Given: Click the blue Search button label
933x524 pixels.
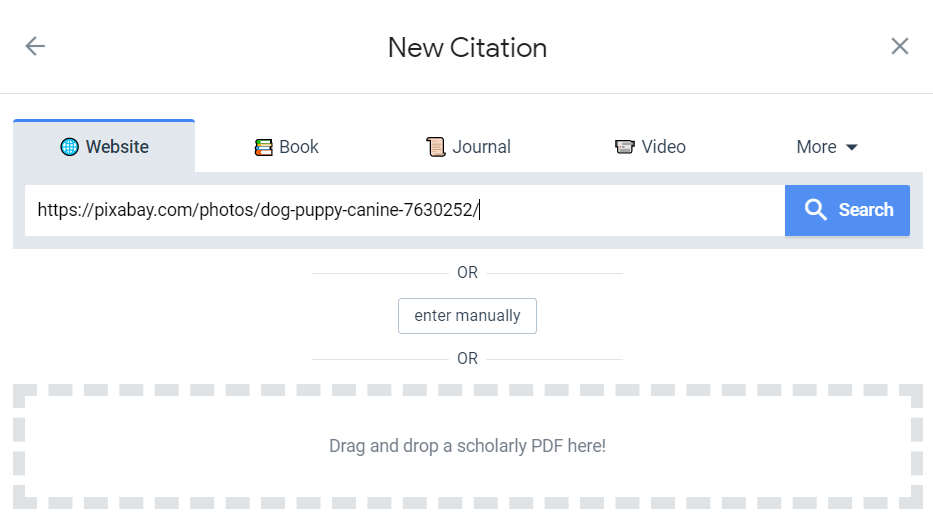Looking at the screenshot, I should (866, 210).
